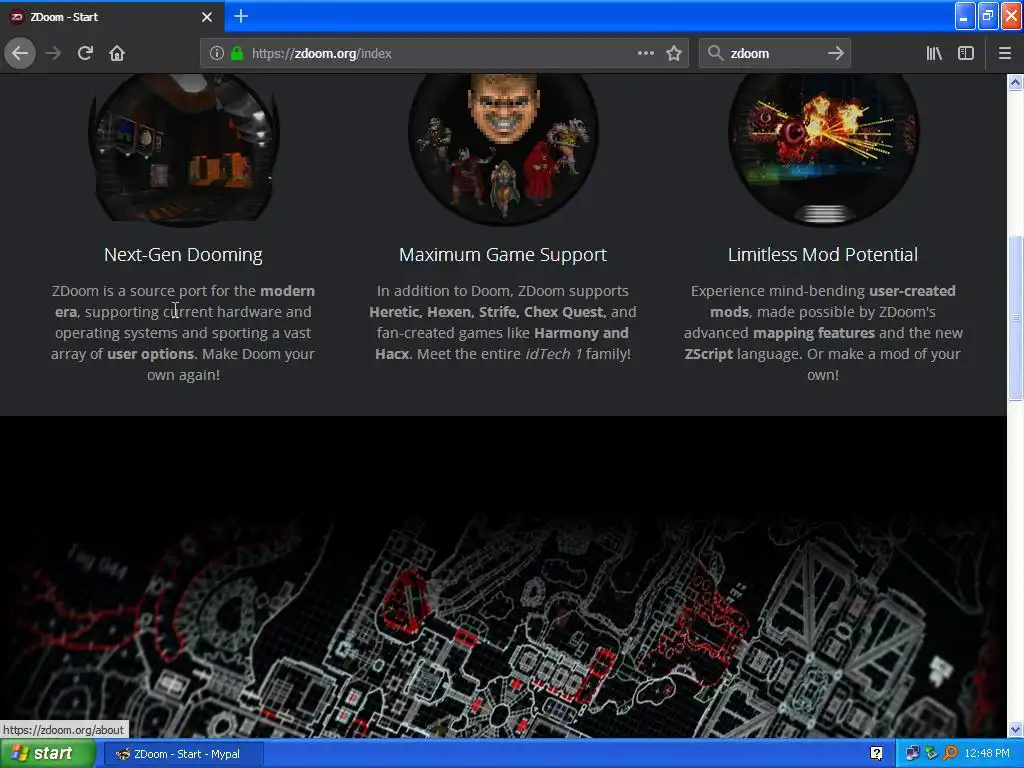
Task: Open a new tab with plus button
Action: tap(241, 16)
